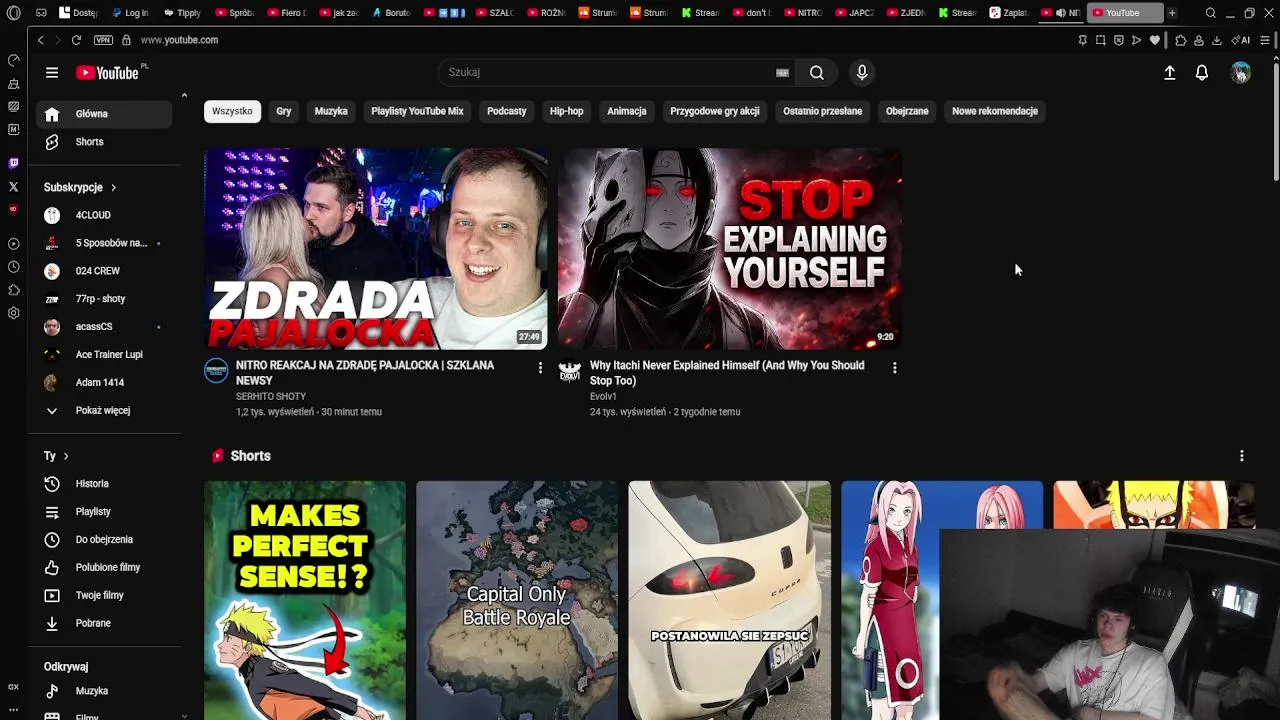The image size is (1280, 720).
Task: Select the Wszystko filter chip
Action: coord(232,111)
